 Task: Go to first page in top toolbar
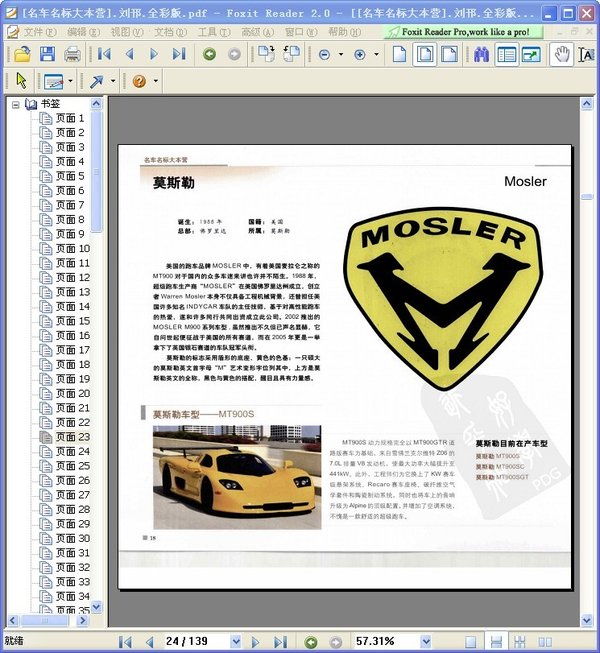tap(104, 54)
